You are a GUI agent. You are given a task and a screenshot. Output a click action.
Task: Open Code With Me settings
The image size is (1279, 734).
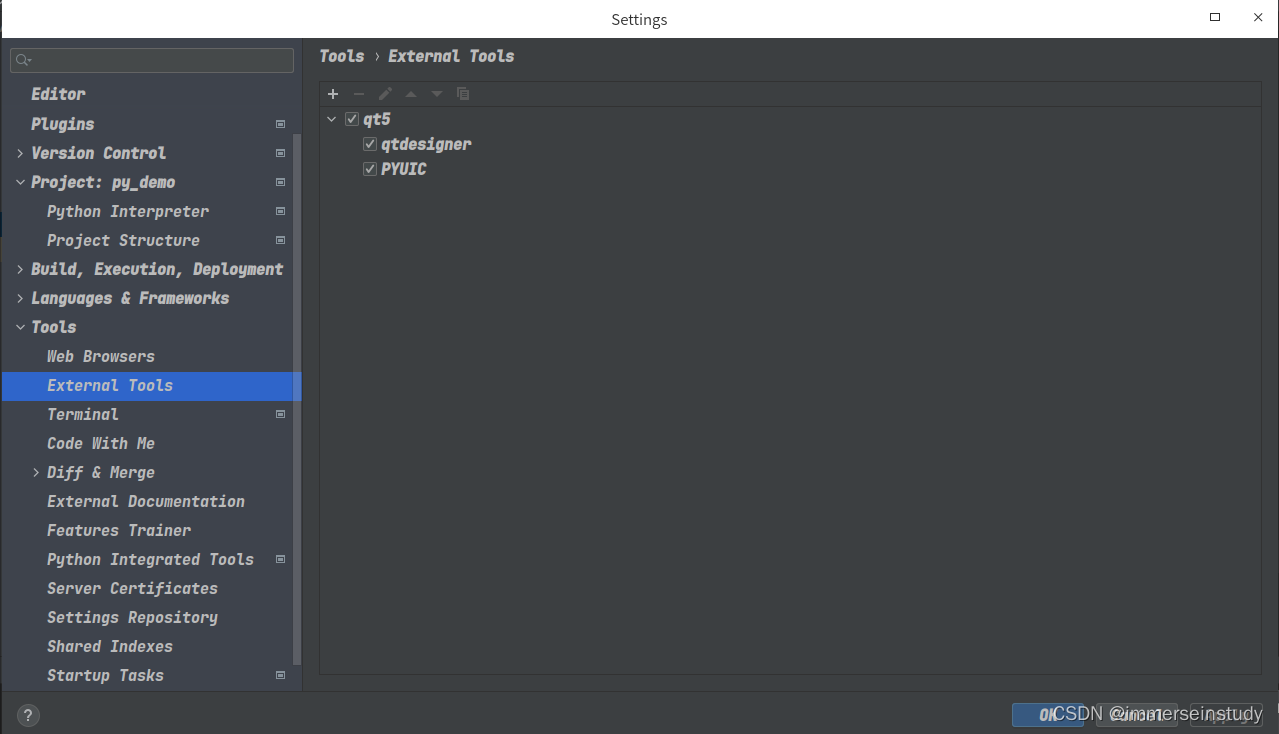pos(101,443)
